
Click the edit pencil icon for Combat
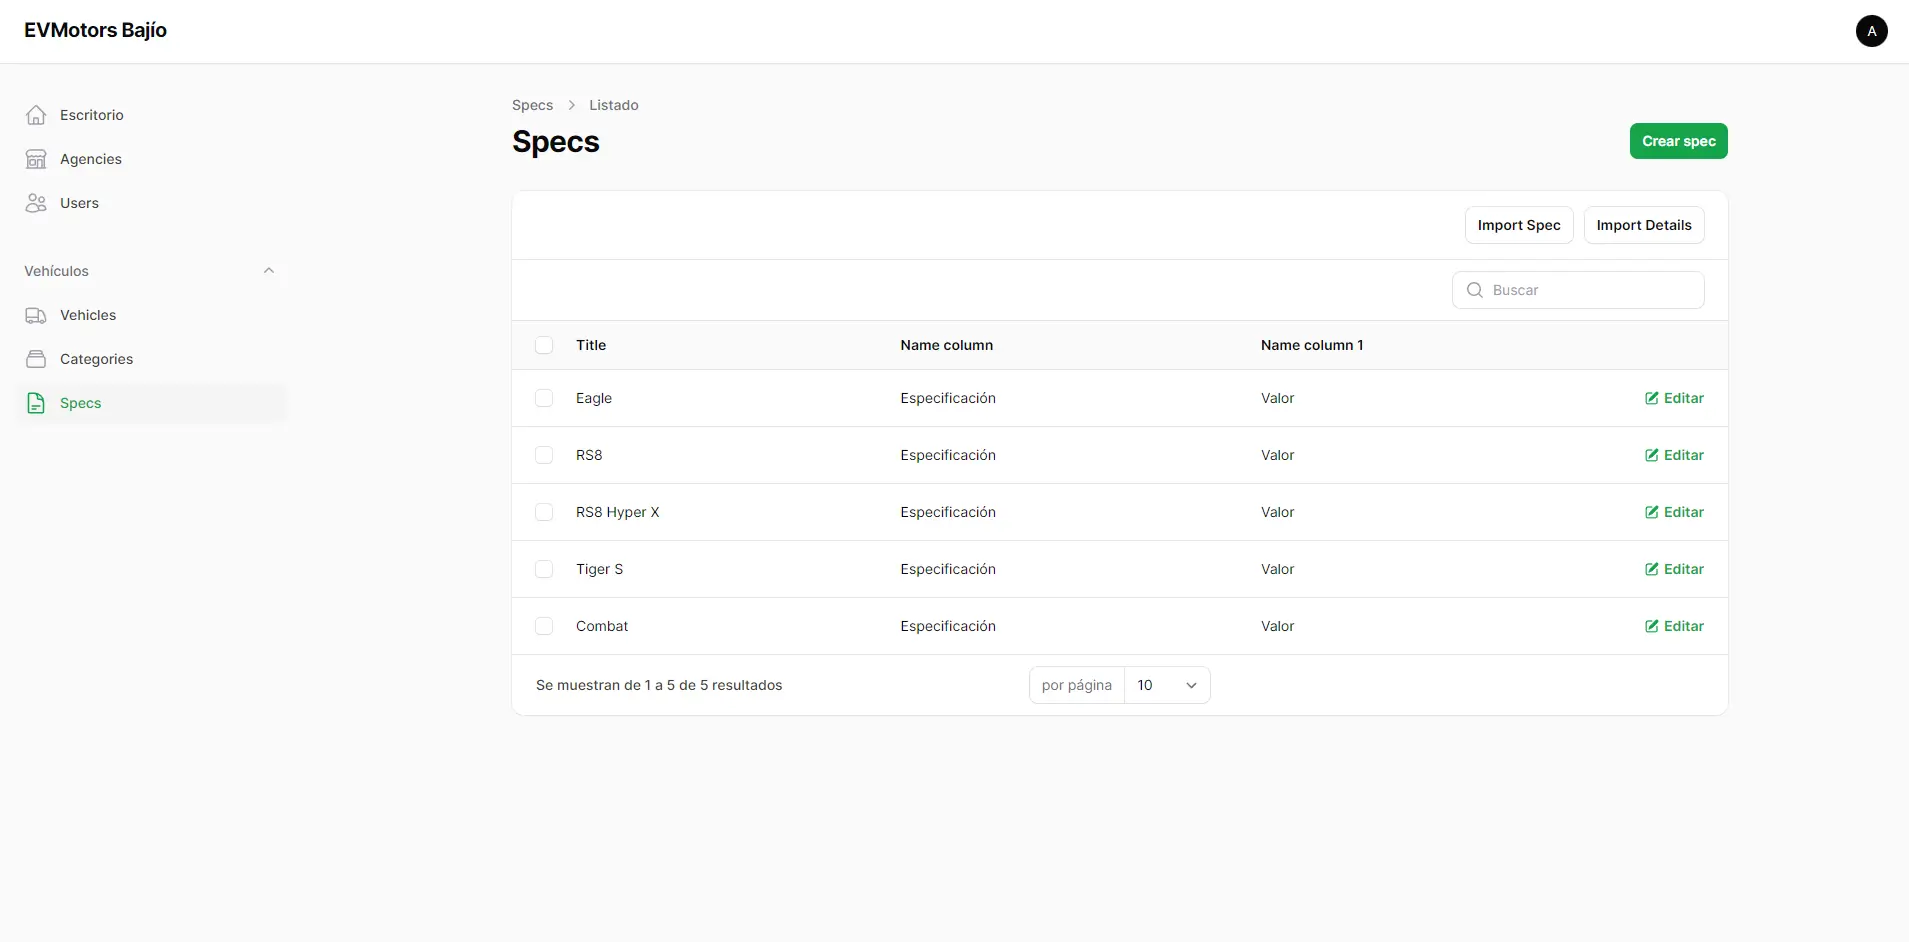click(x=1652, y=626)
